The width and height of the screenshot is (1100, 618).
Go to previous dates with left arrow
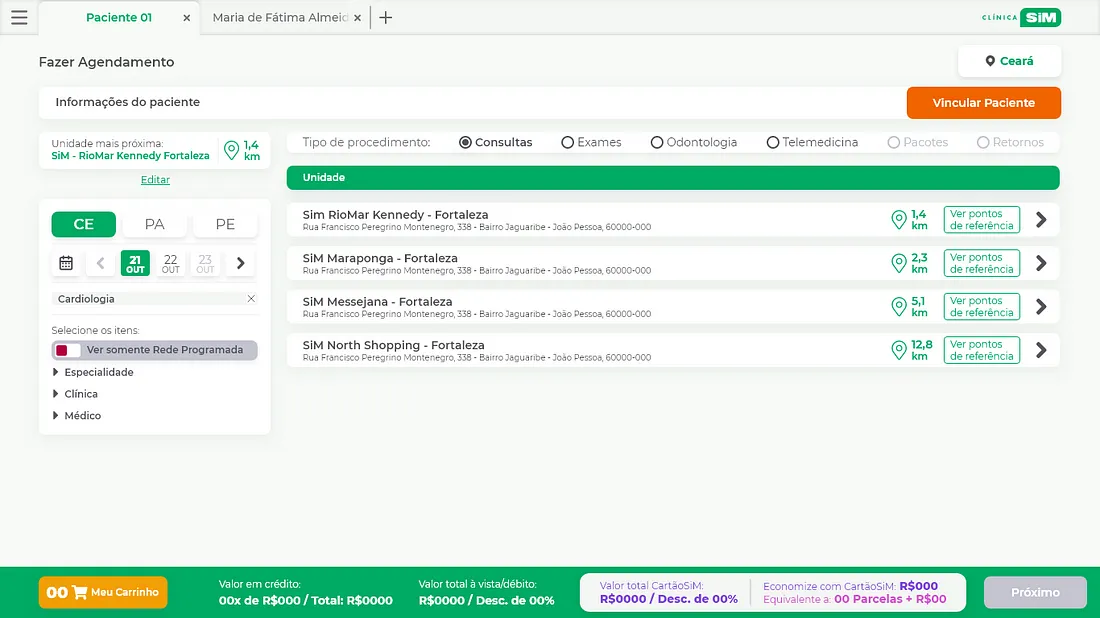pyautogui.click(x=101, y=263)
